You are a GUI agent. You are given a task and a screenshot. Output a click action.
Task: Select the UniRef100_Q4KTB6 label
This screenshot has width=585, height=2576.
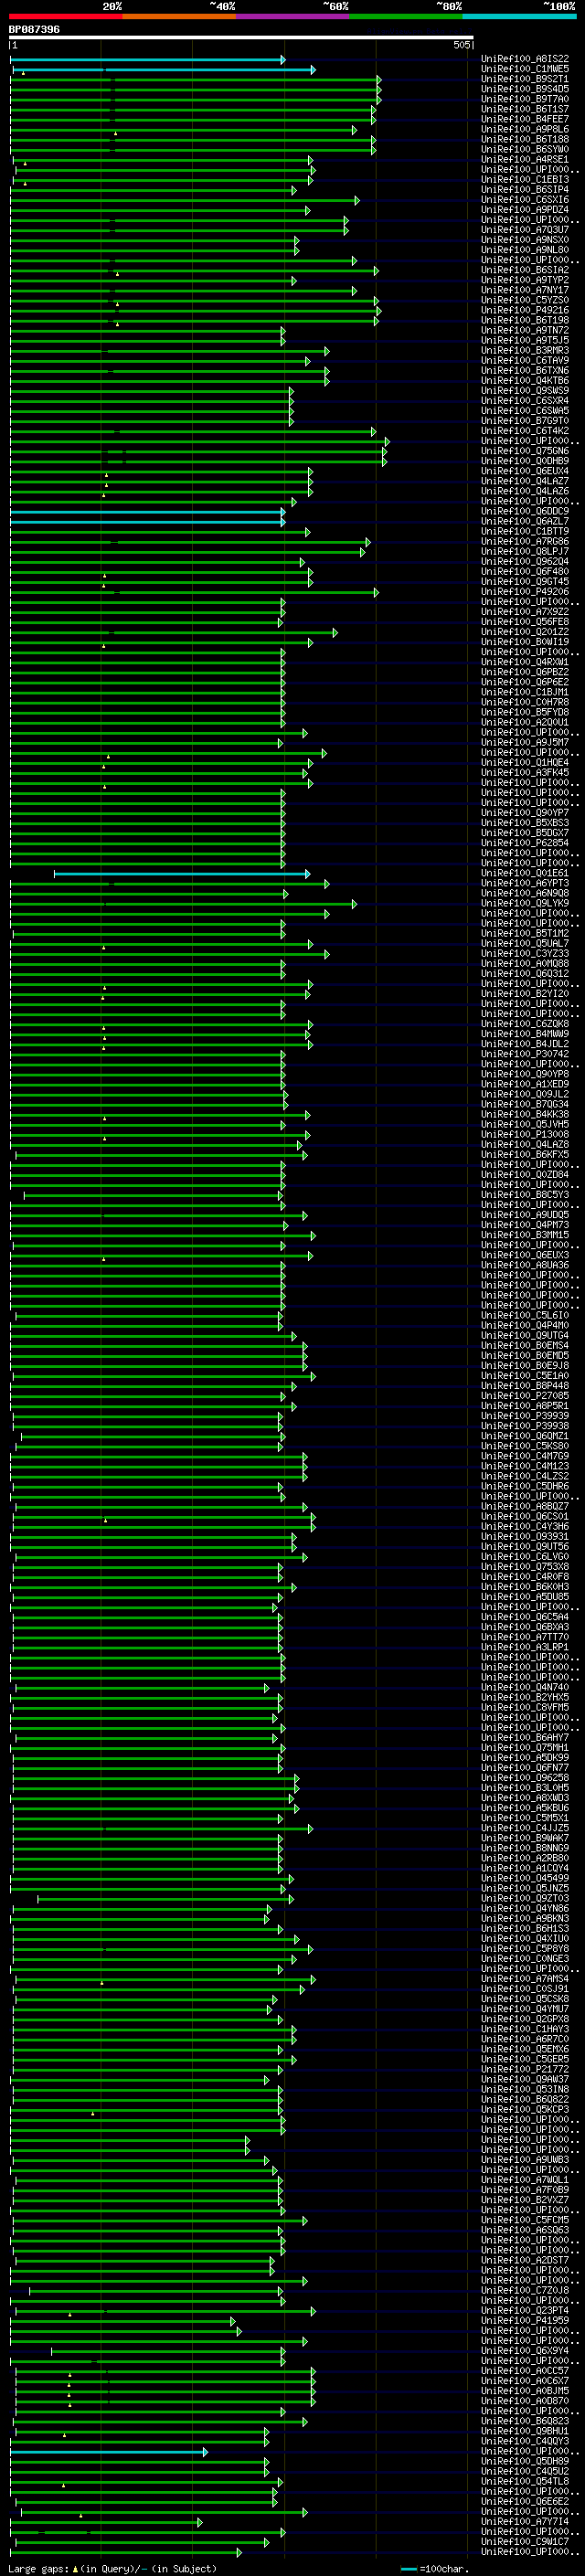tap(525, 381)
